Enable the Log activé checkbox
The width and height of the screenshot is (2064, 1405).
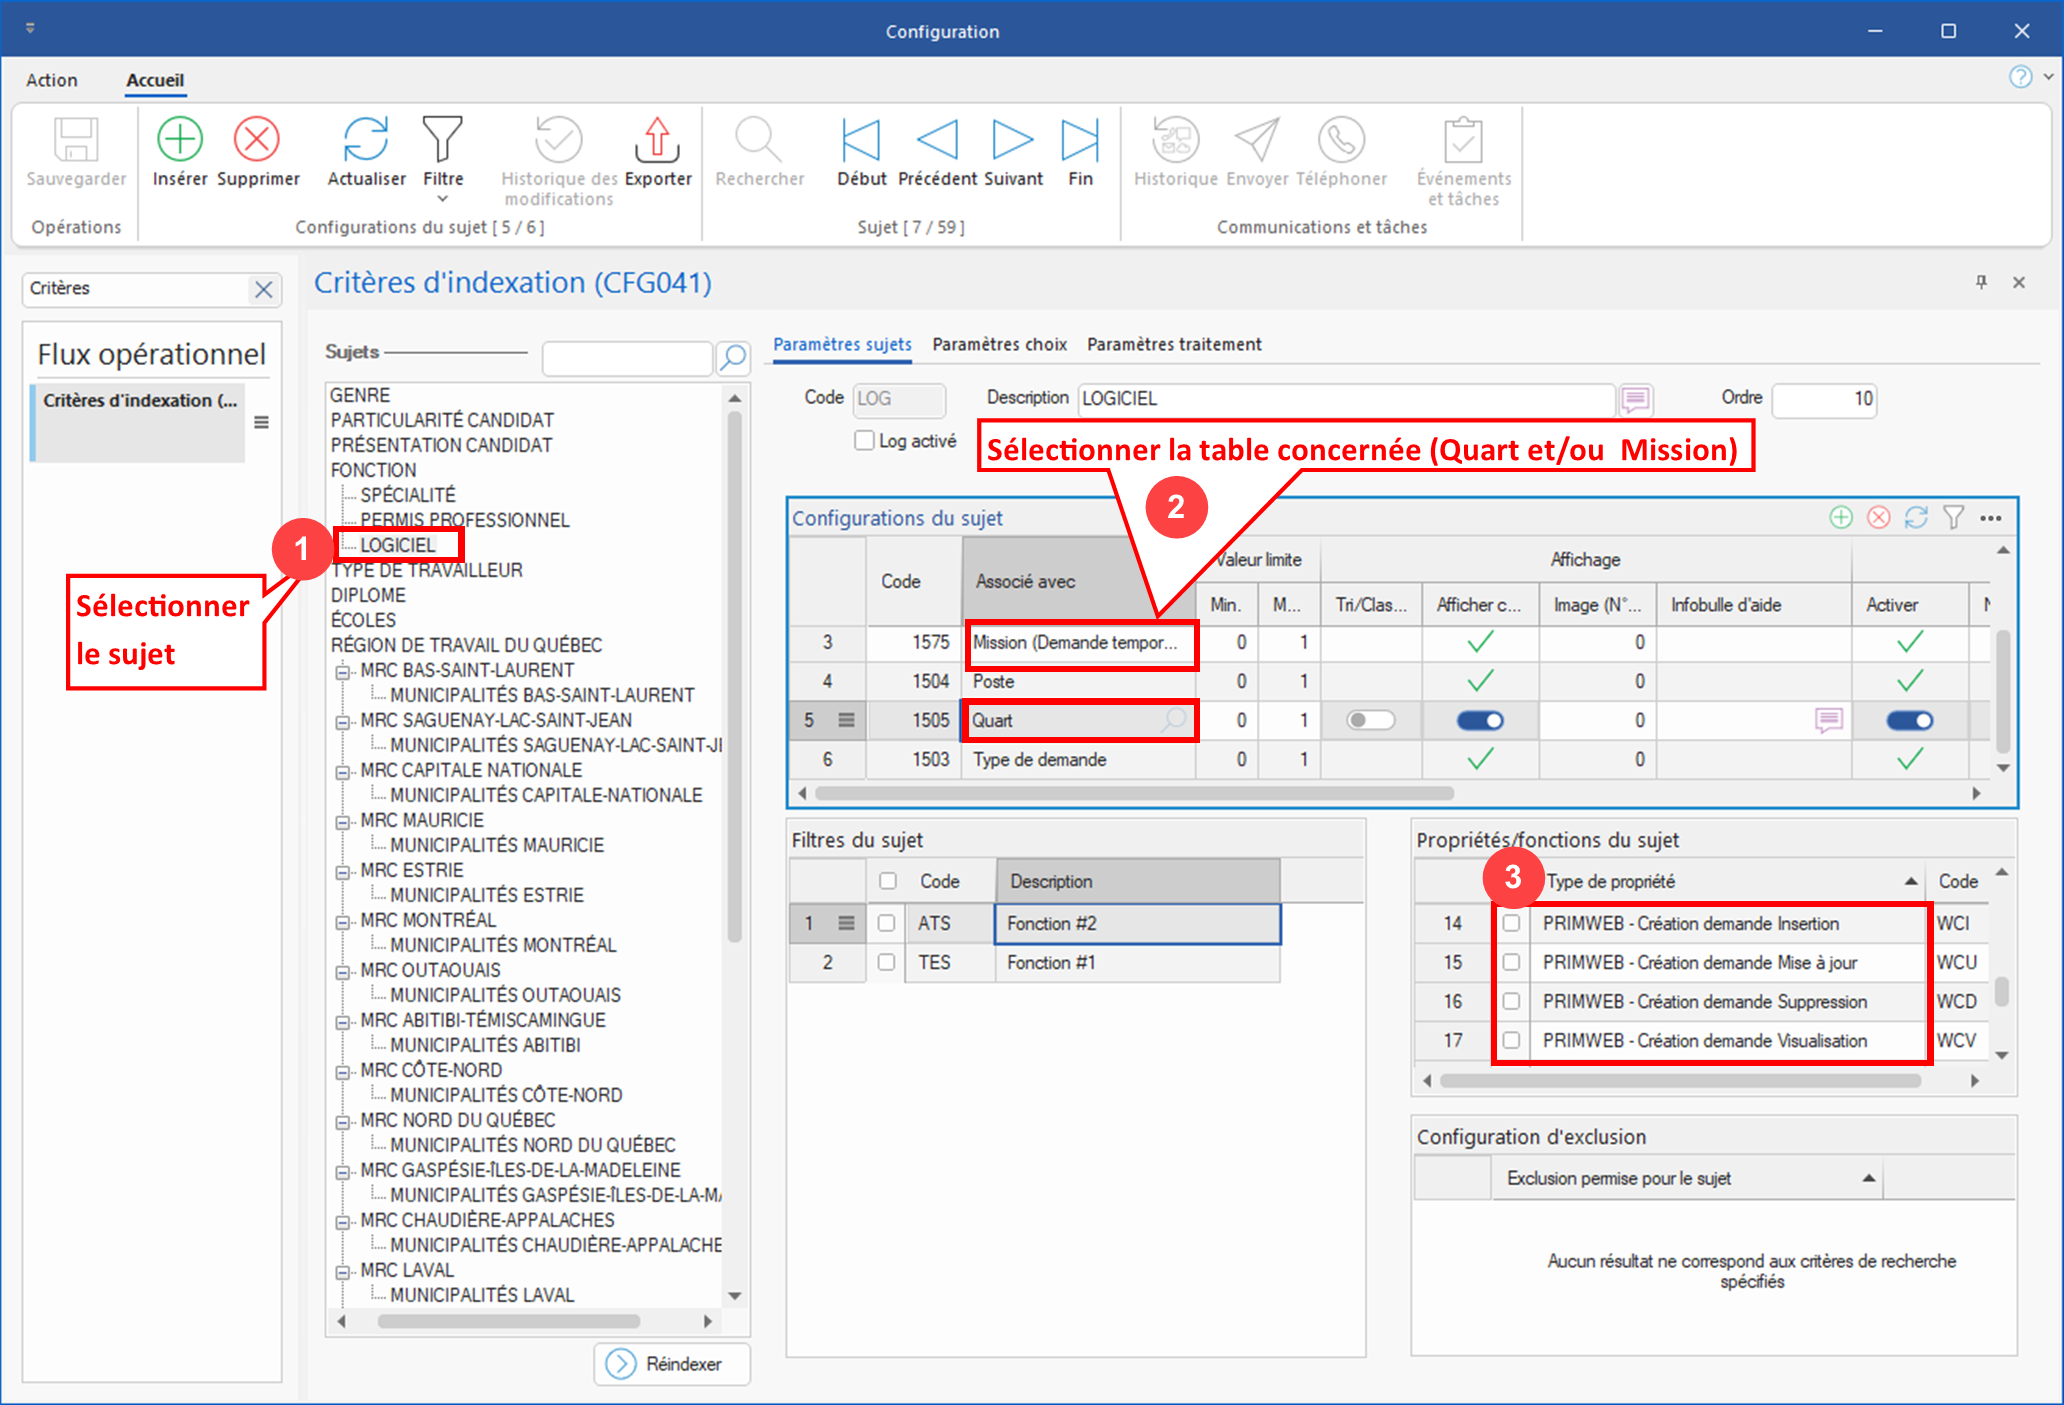coord(865,441)
